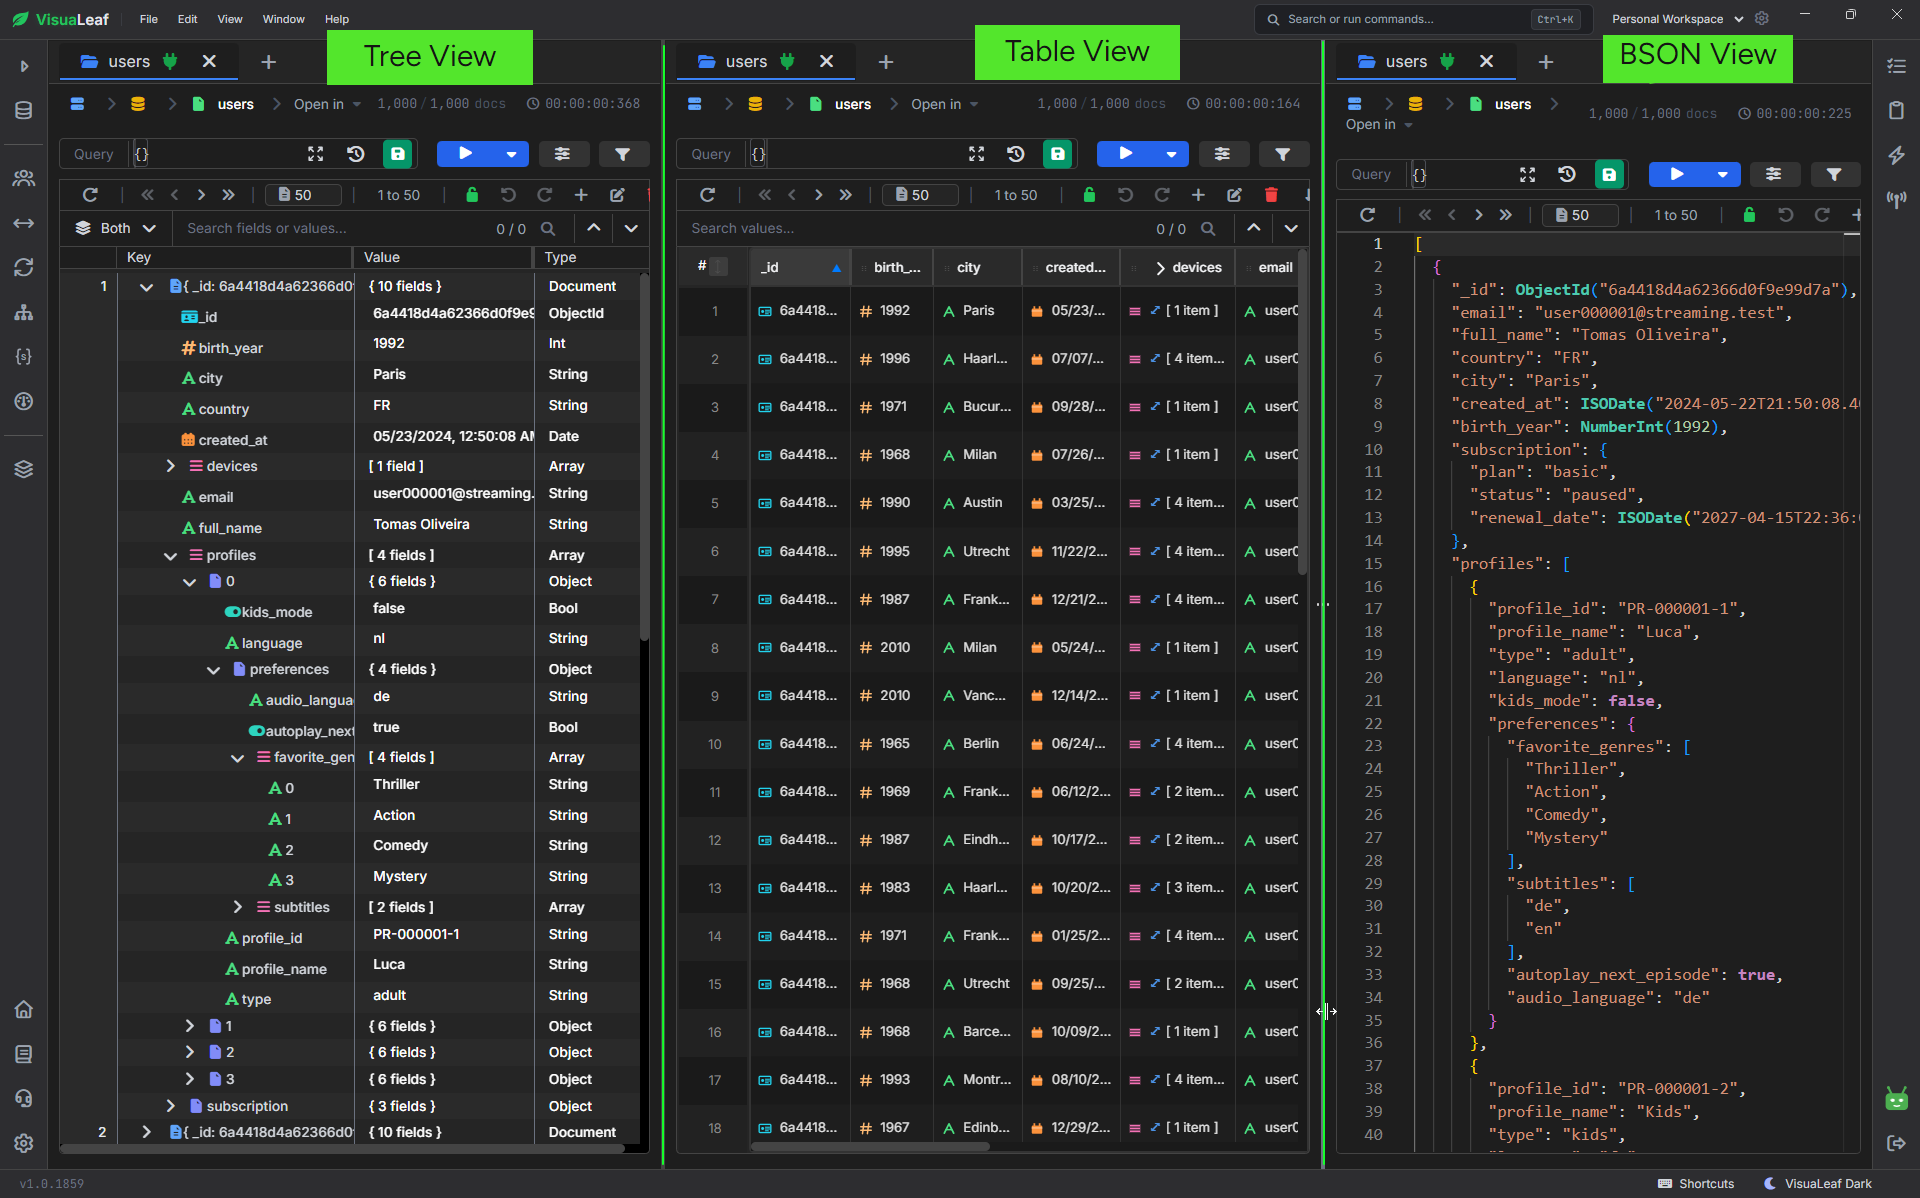
Task: Click the Table View horizontal scrollbar
Action: tap(868, 1147)
